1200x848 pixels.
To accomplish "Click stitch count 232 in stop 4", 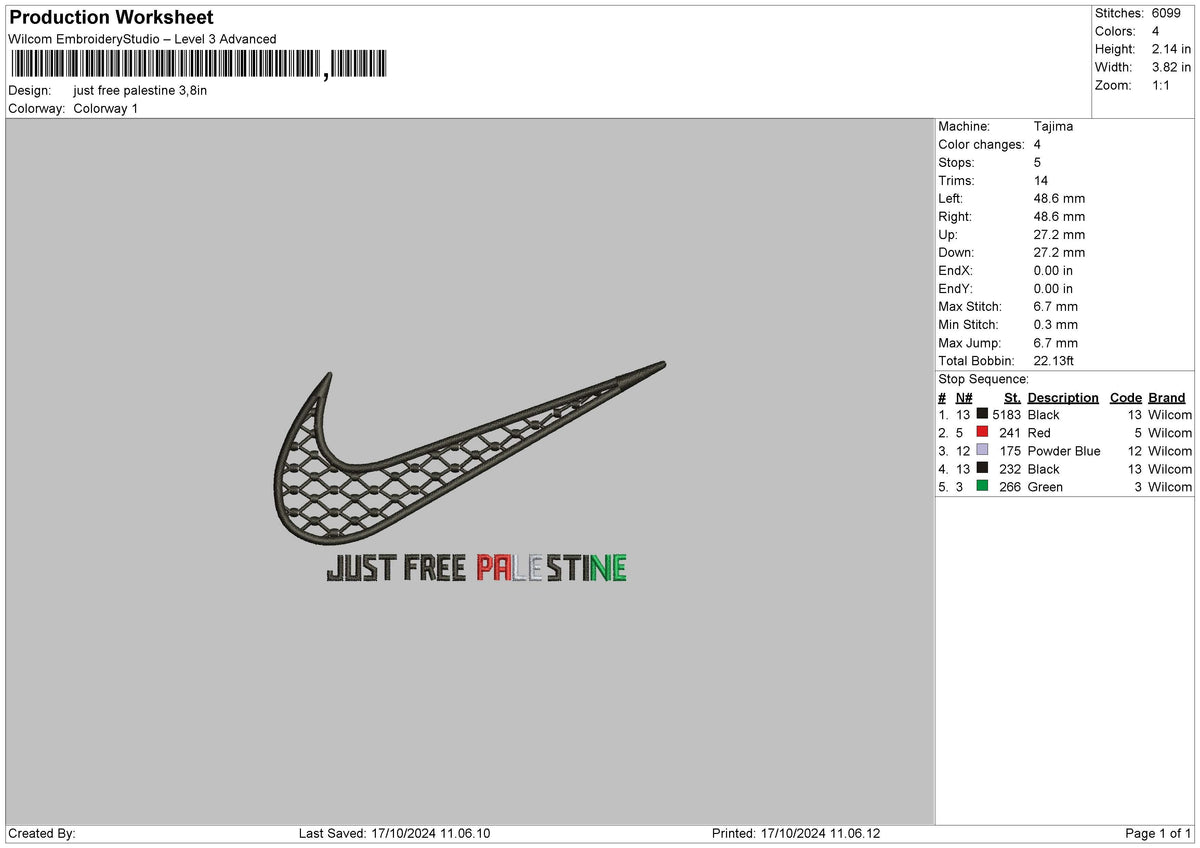I will click(x=1010, y=468).
